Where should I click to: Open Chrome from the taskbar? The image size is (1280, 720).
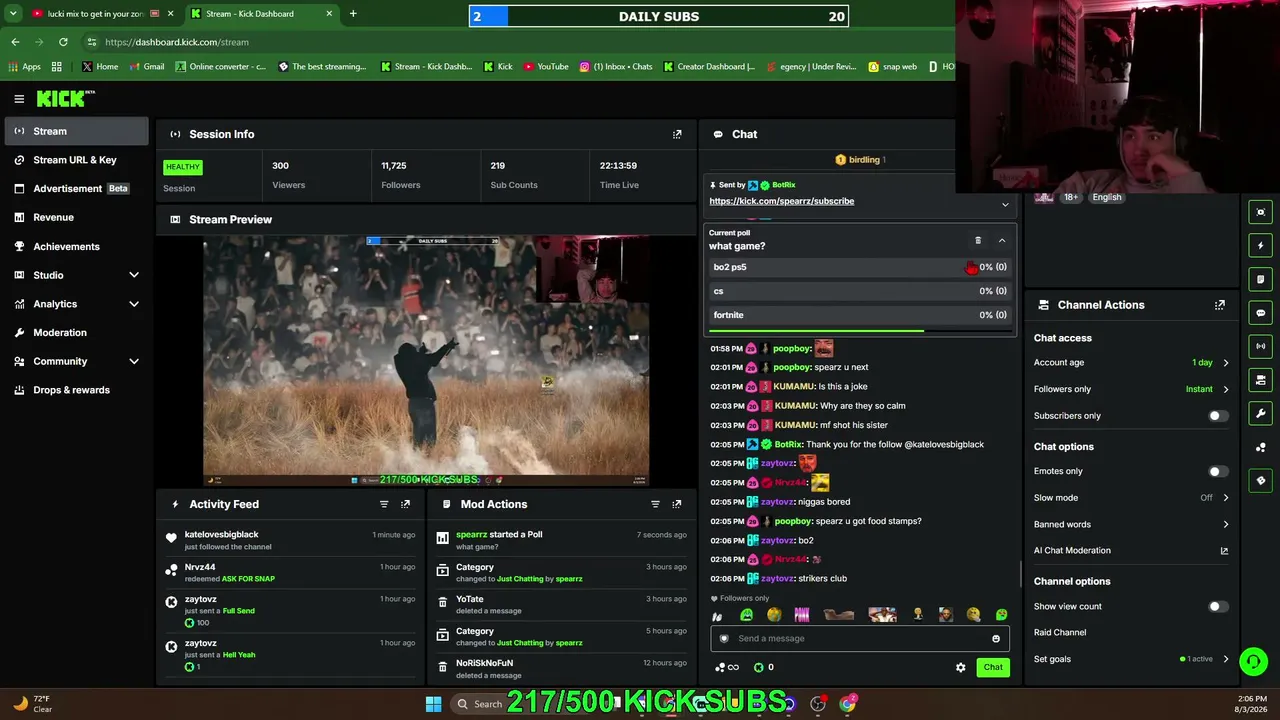pyautogui.click(x=848, y=704)
